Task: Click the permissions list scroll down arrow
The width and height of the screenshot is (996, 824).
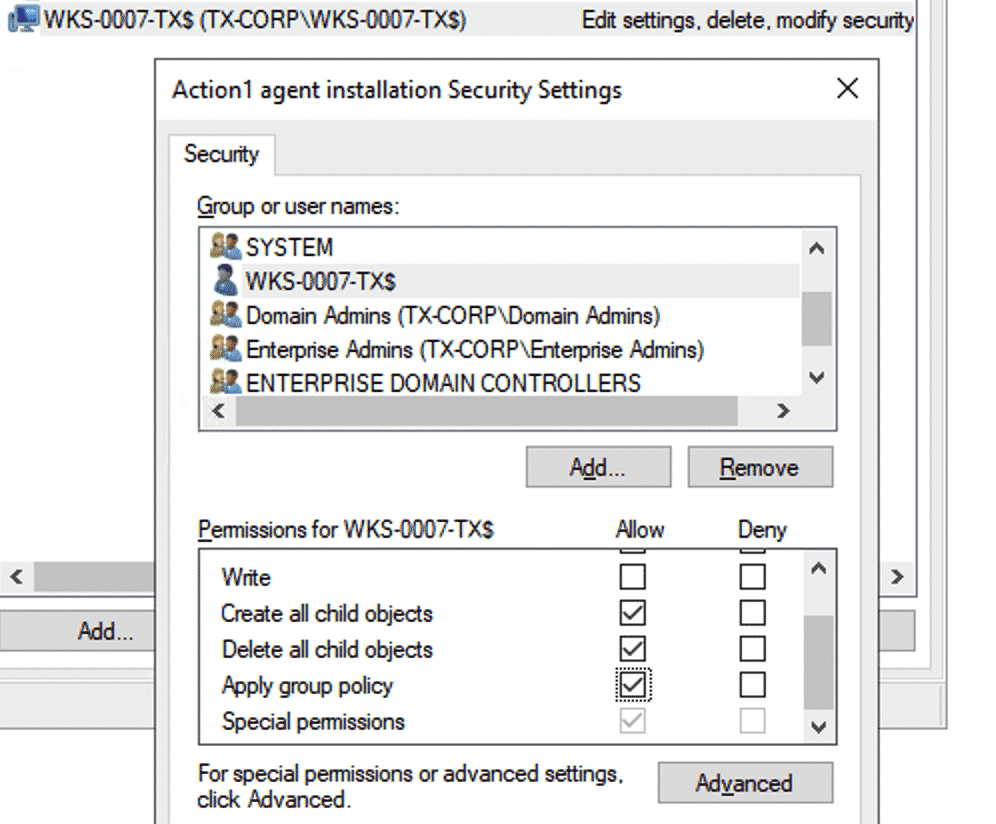Action: (x=819, y=726)
